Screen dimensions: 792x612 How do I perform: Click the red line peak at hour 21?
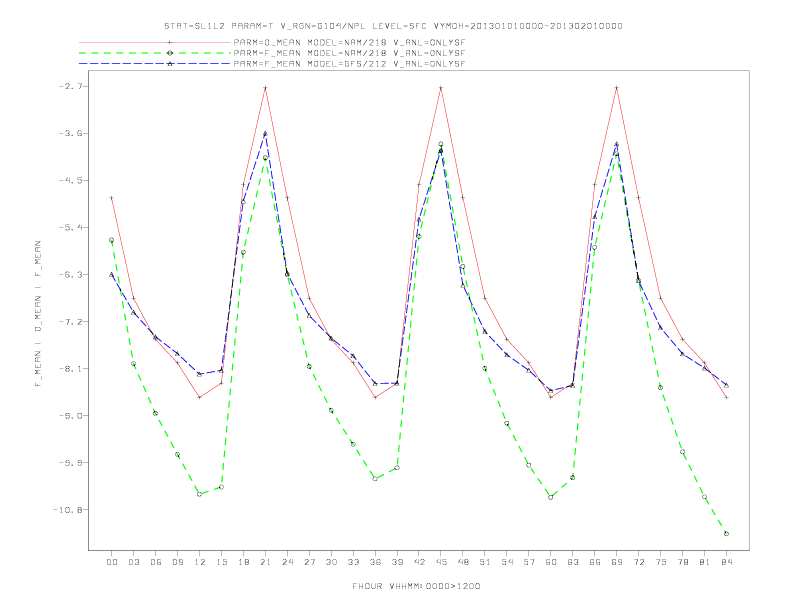point(265,88)
